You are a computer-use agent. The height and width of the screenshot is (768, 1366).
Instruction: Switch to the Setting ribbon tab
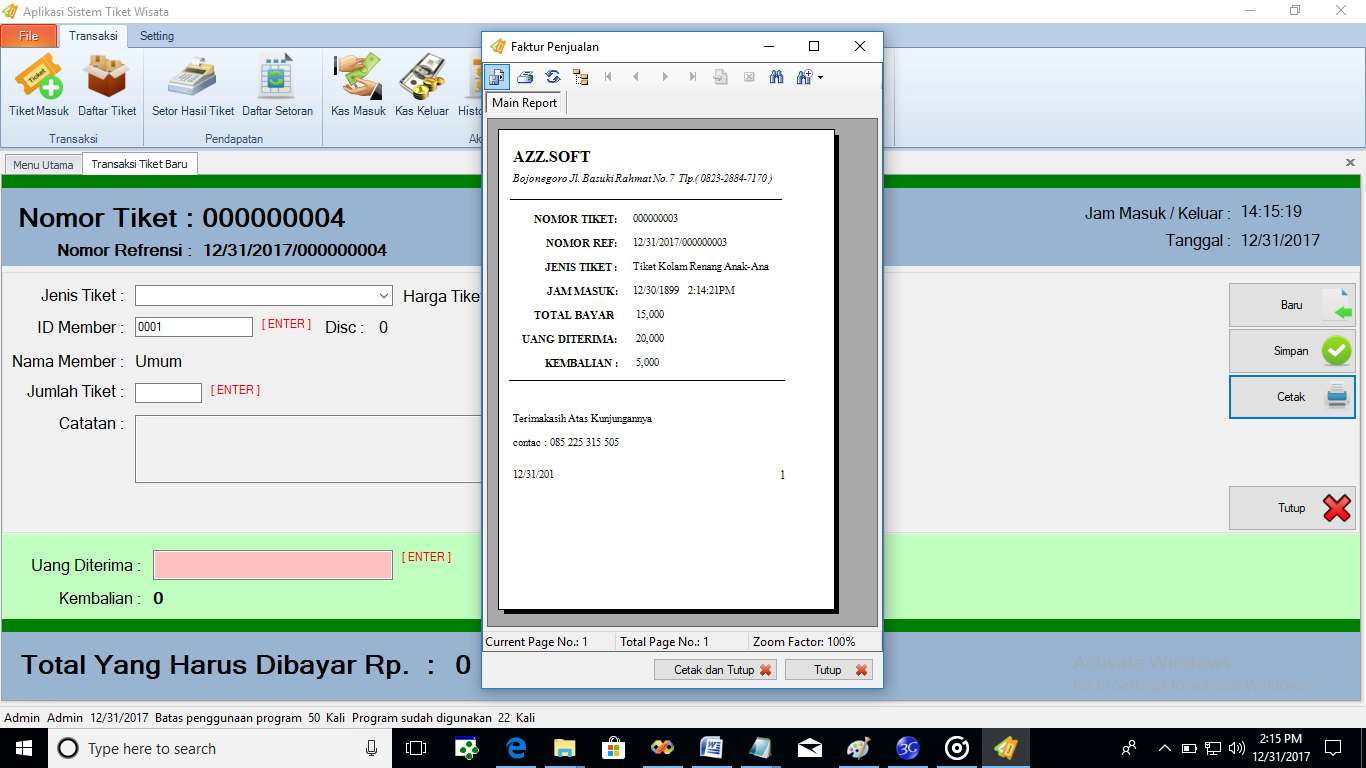(x=157, y=36)
